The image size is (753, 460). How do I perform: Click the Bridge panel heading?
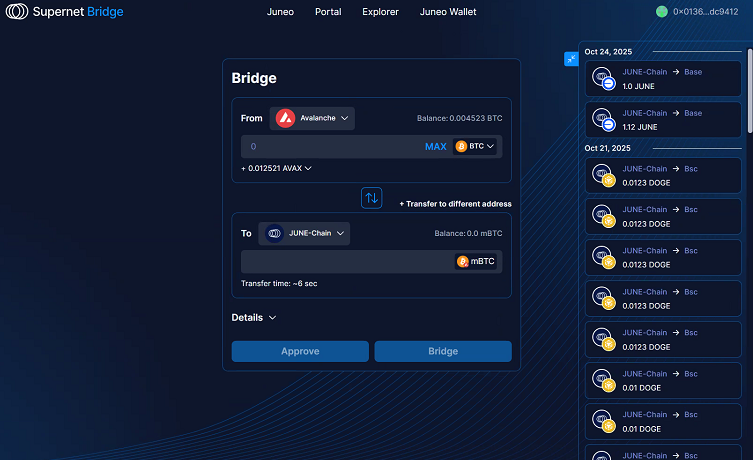point(254,78)
